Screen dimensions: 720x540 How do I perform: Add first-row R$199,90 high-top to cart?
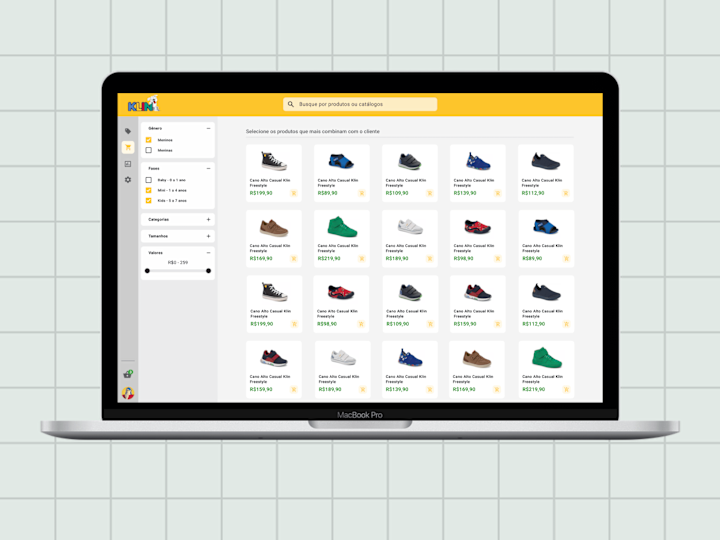(293, 193)
